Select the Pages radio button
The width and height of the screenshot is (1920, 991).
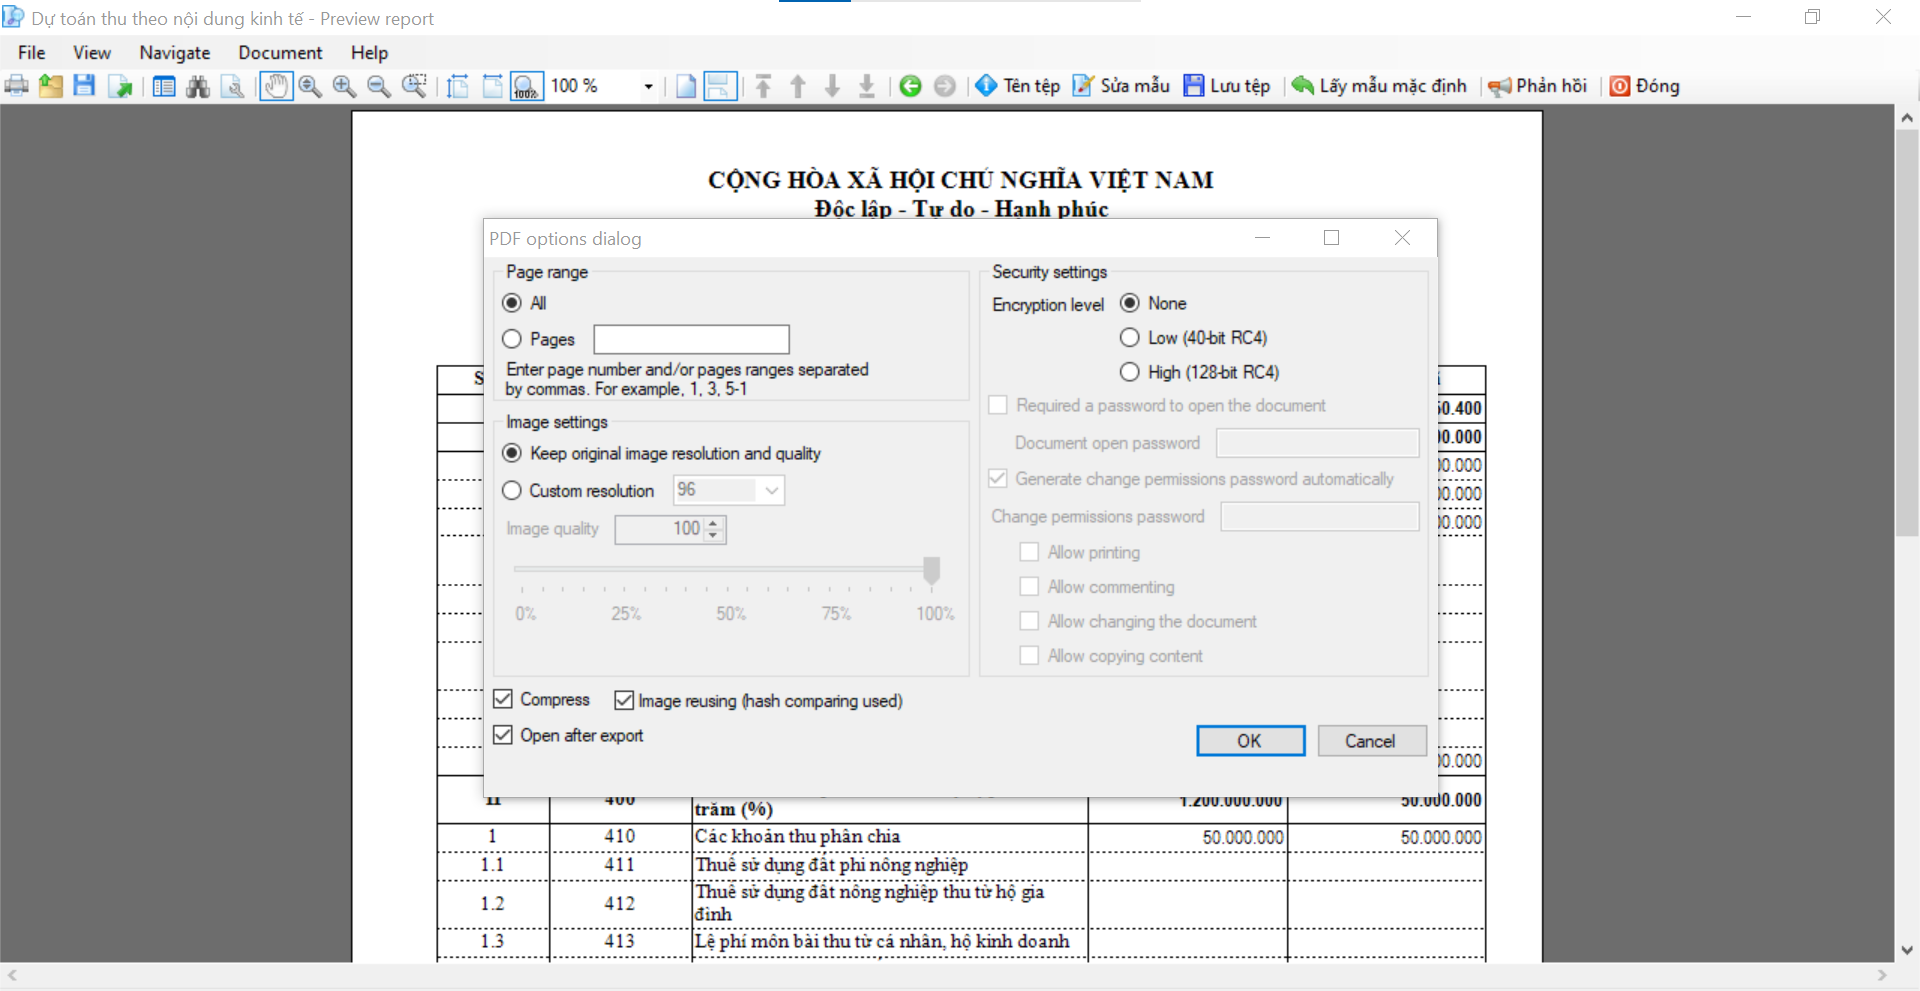point(512,339)
